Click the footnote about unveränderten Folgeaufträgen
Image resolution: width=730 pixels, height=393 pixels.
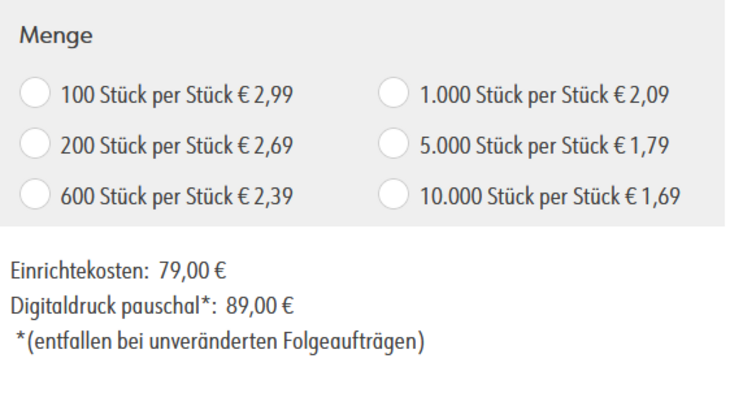point(220,342)
